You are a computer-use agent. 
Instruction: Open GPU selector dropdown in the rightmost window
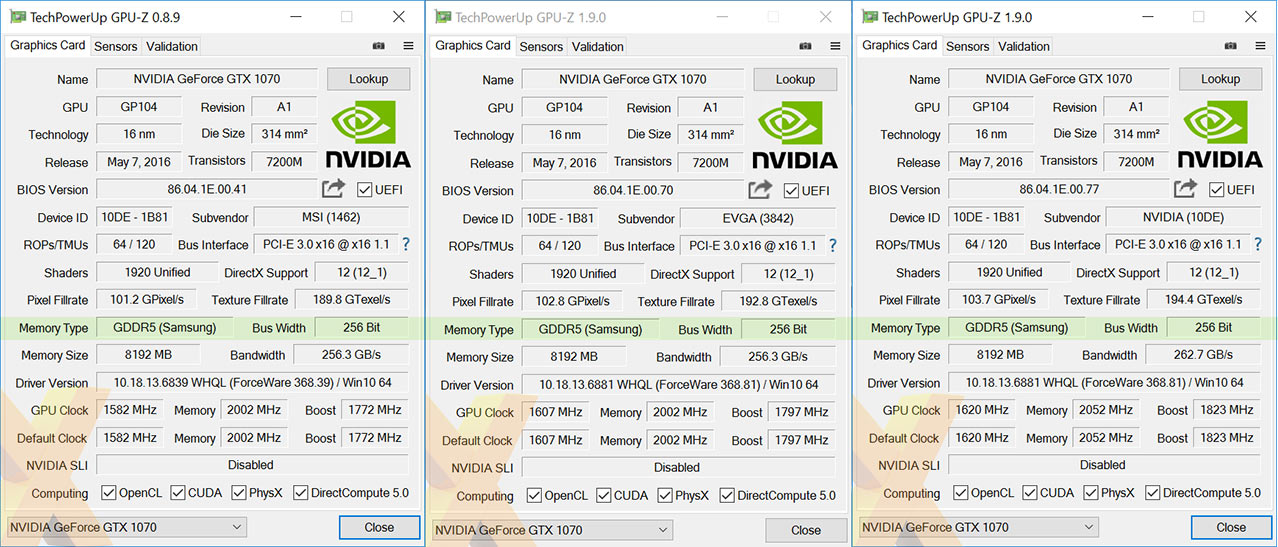tap(978, 527)
